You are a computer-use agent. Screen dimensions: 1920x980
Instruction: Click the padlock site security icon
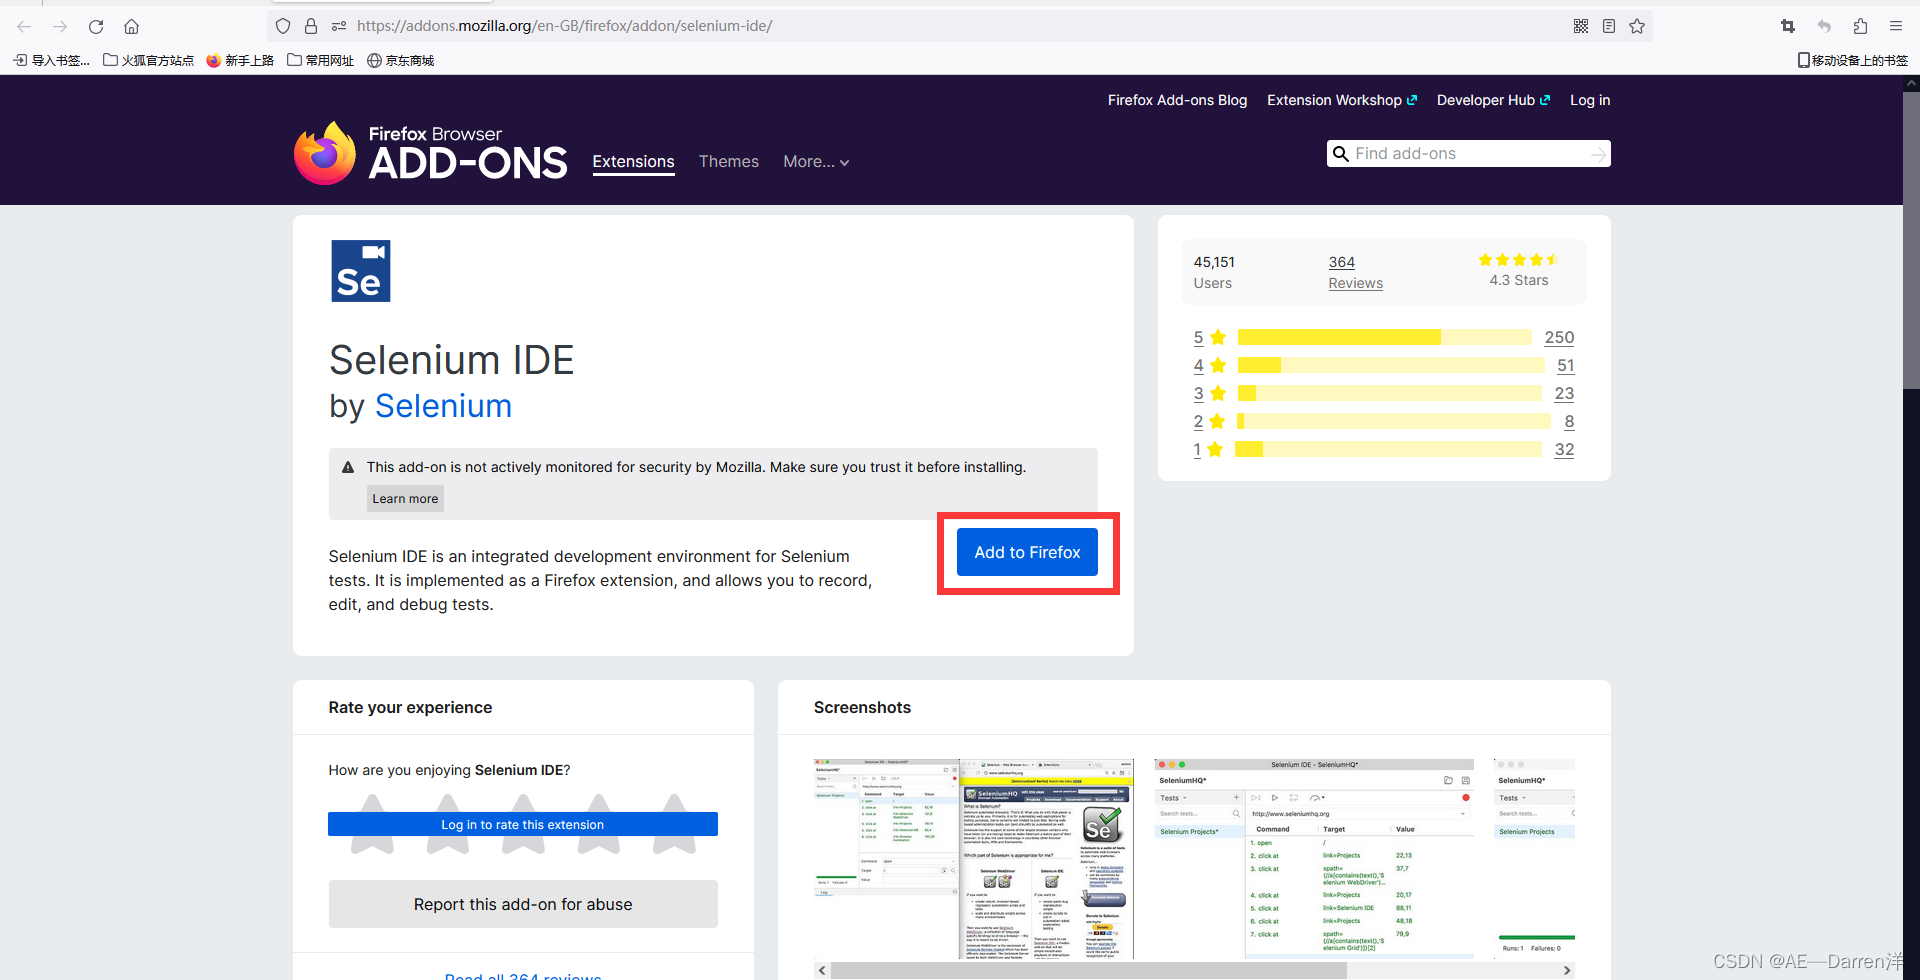click(311, 26)
